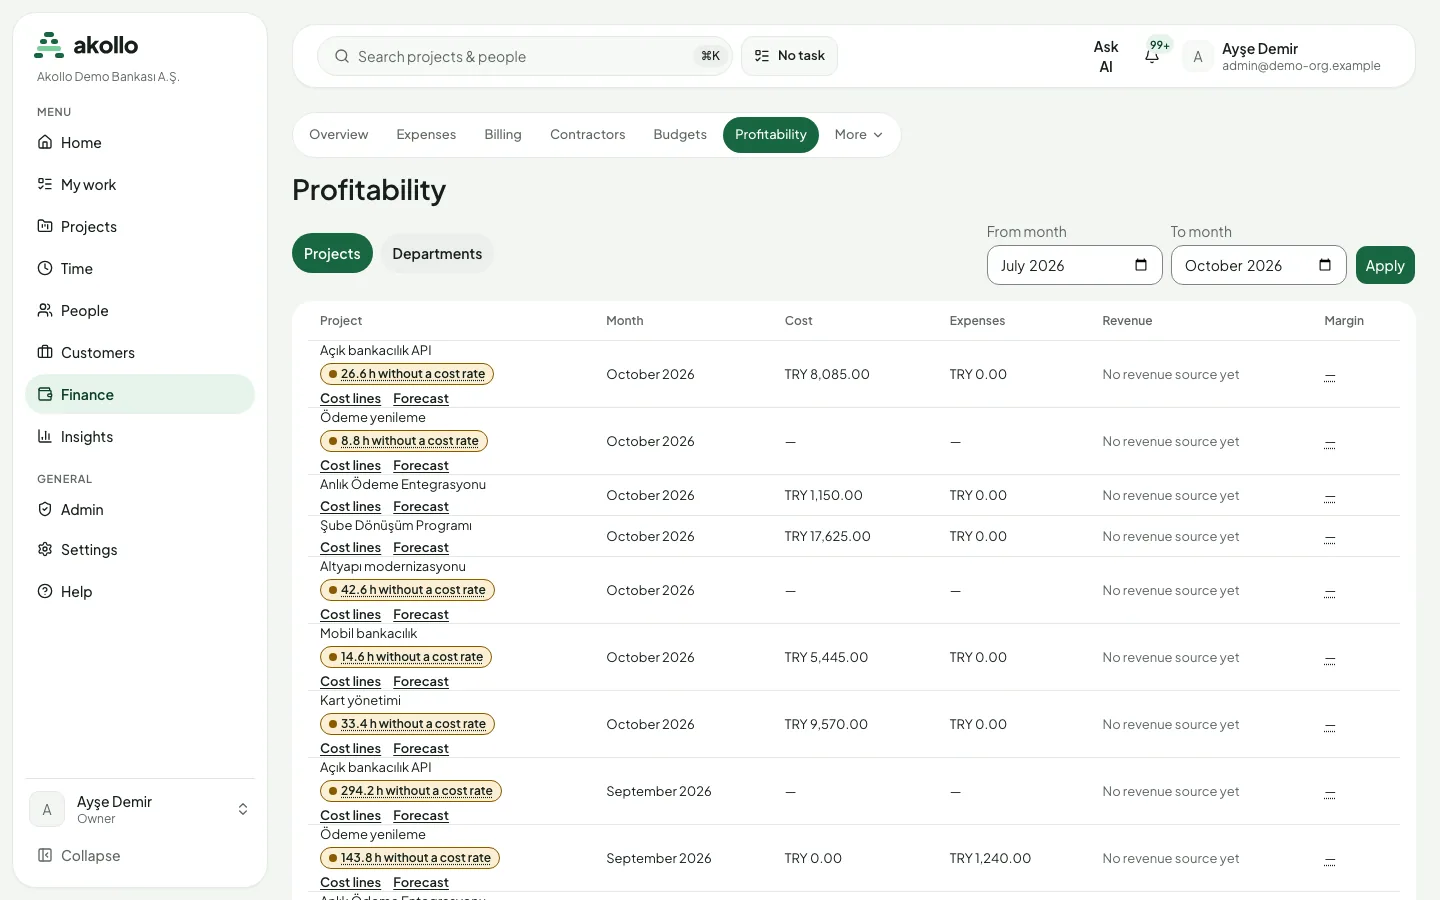
Task: Open the People section
Action: tap(140, 311)
